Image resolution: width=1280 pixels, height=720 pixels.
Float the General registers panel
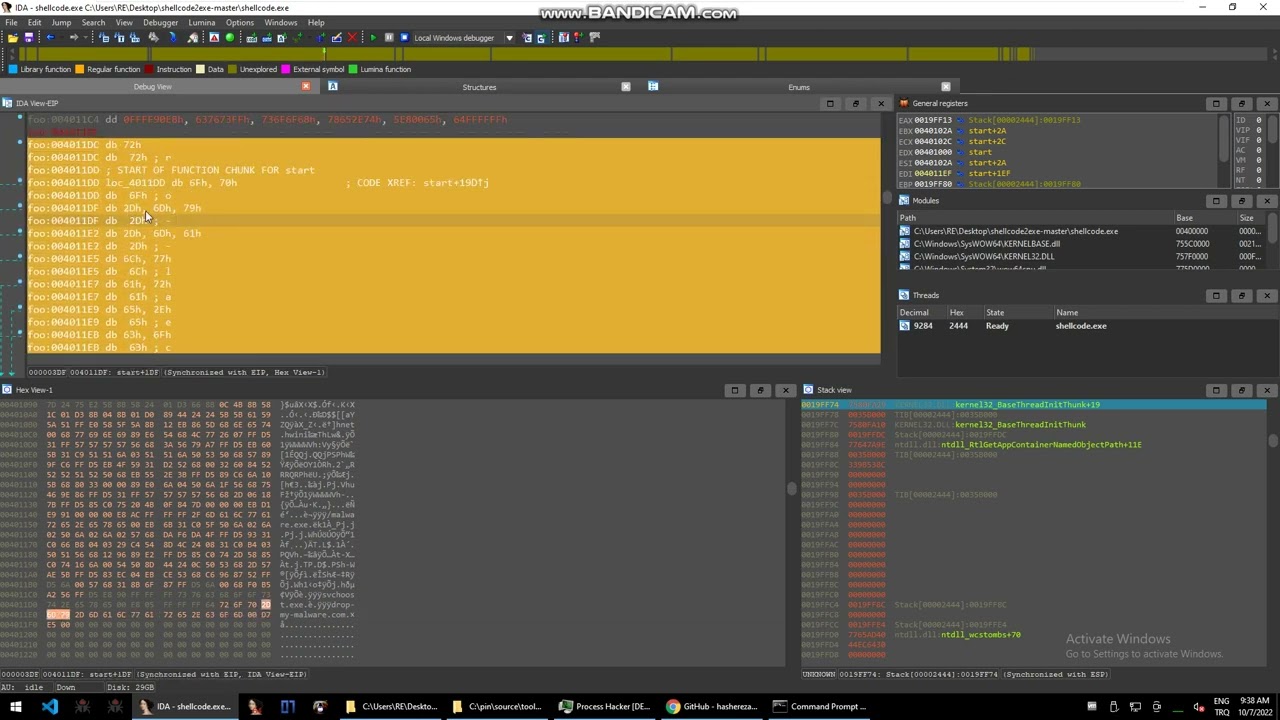[1241, 104]
